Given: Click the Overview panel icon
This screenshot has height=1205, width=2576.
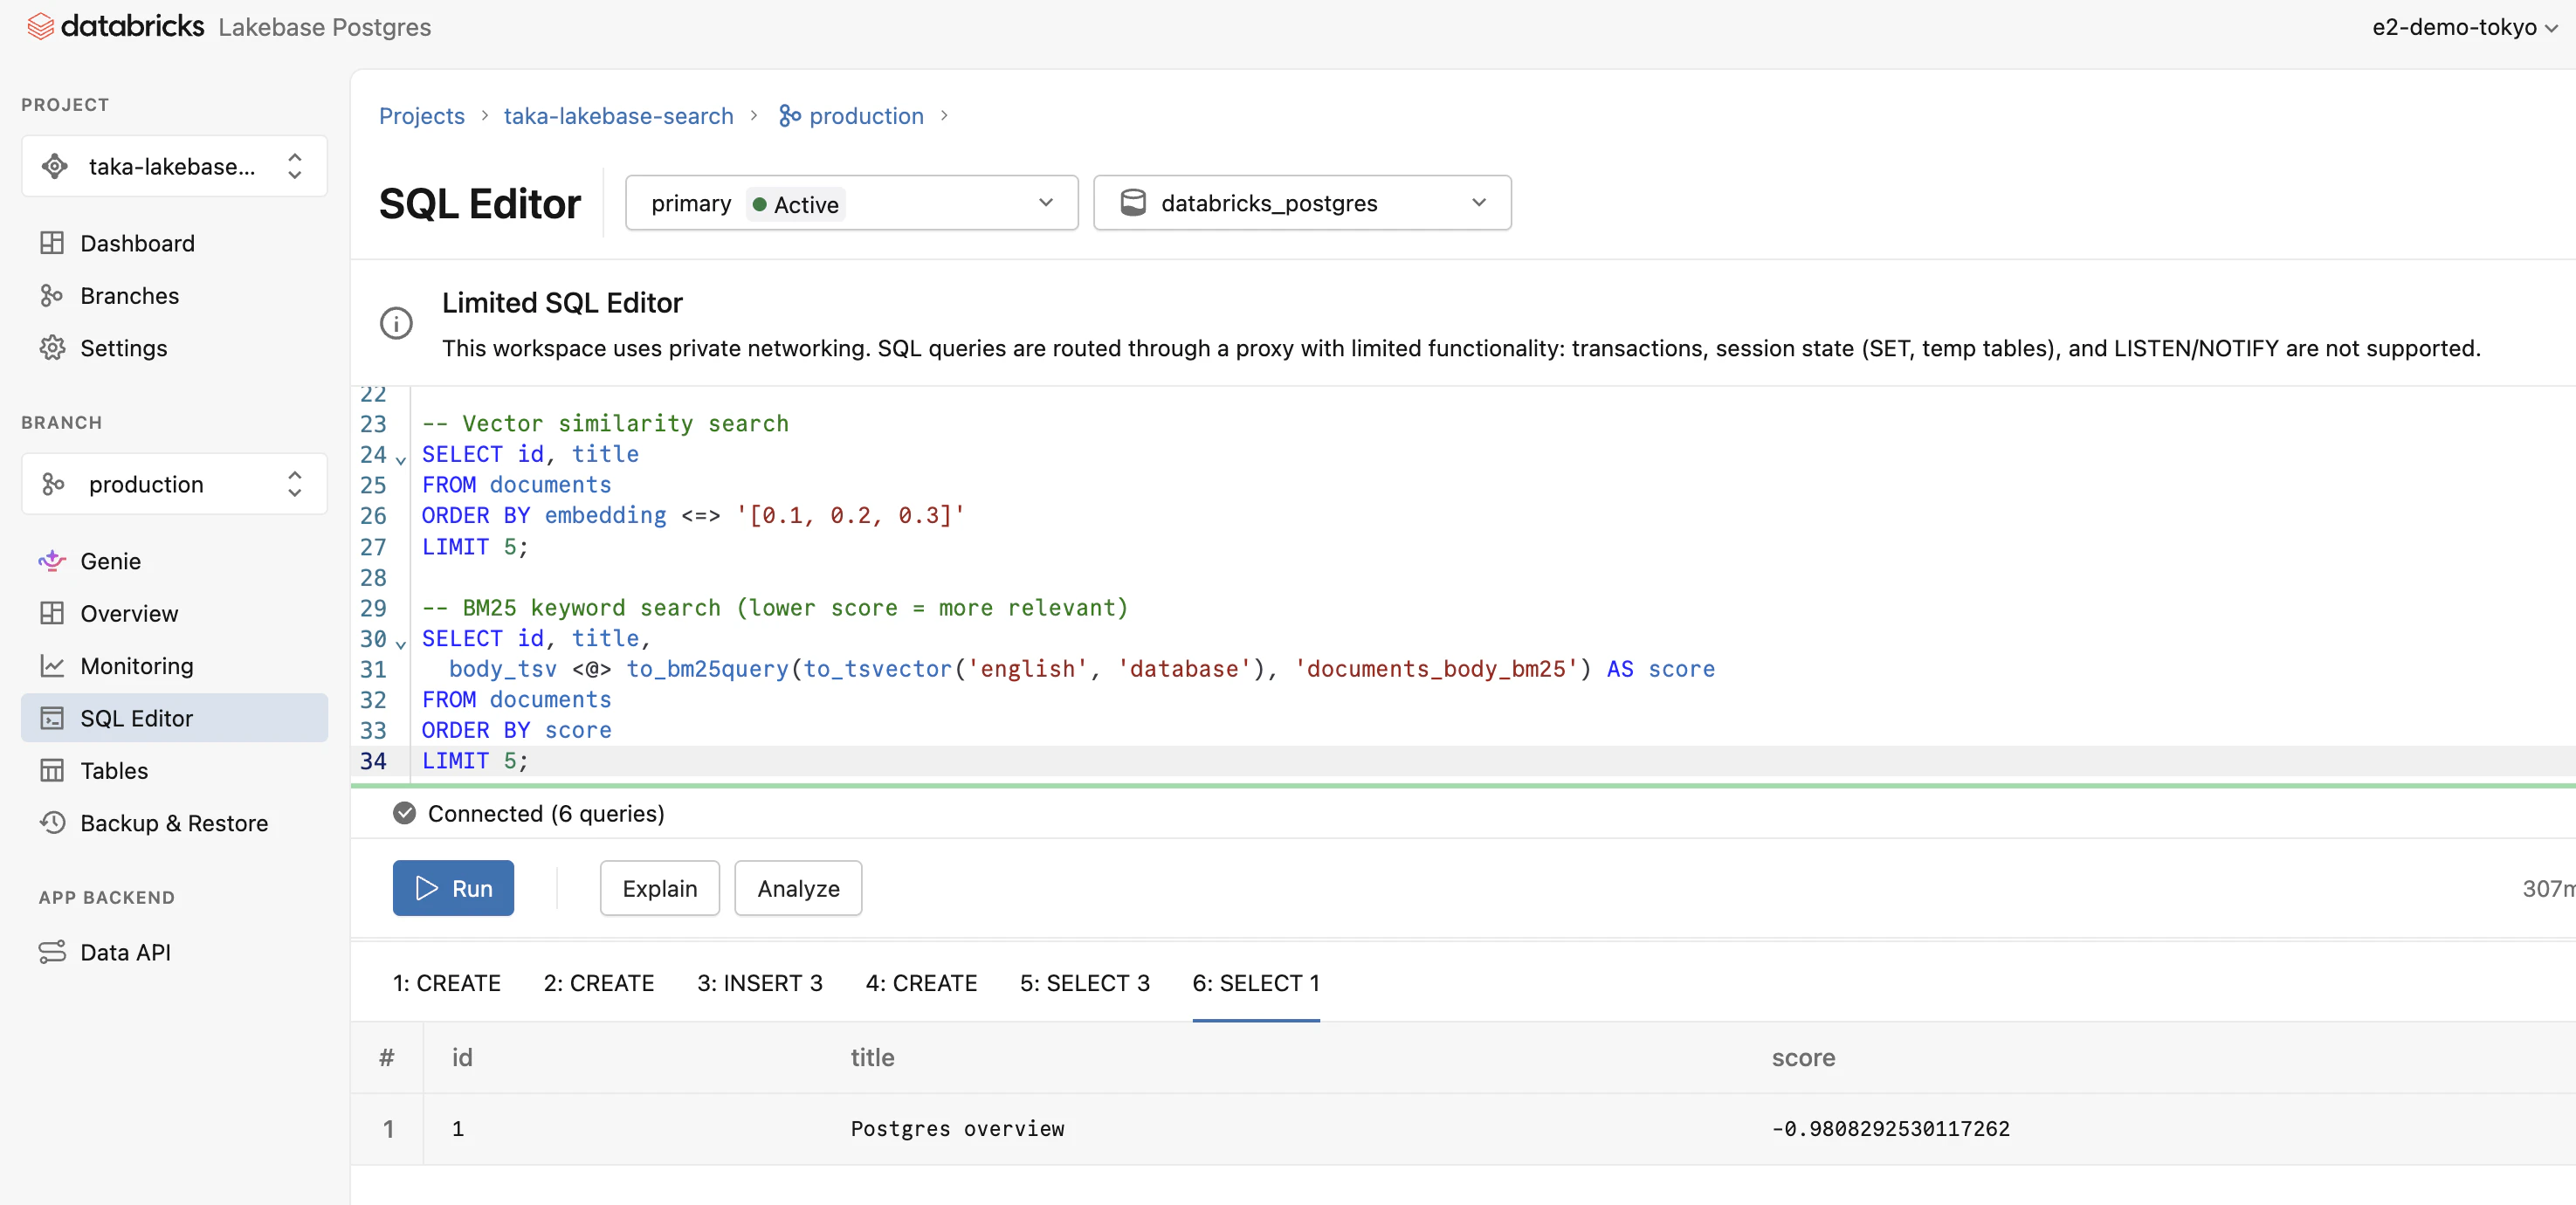Looking at the screenshot, I should (52, 613).
